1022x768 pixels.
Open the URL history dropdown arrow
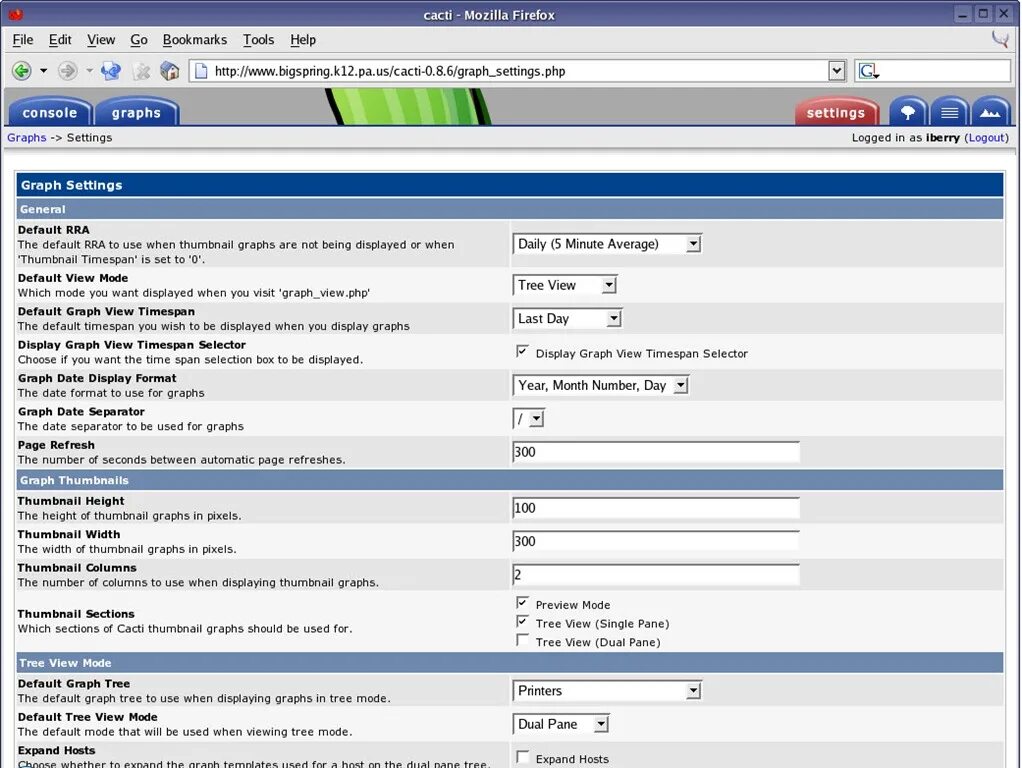click(x=836, y=70)
